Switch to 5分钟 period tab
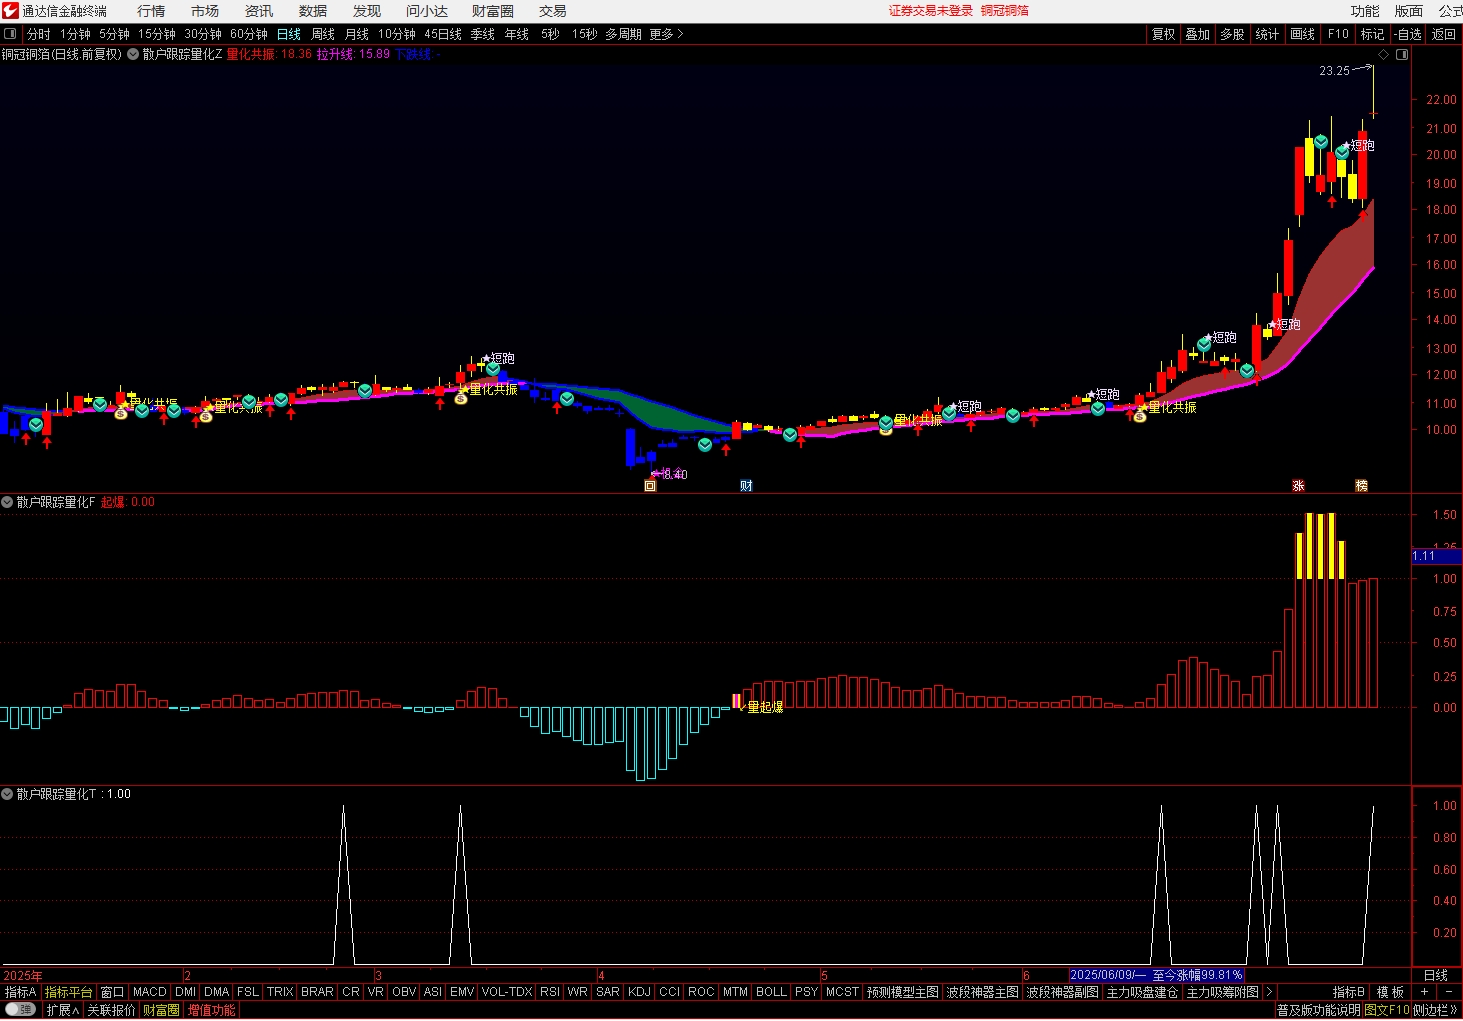 114,34
